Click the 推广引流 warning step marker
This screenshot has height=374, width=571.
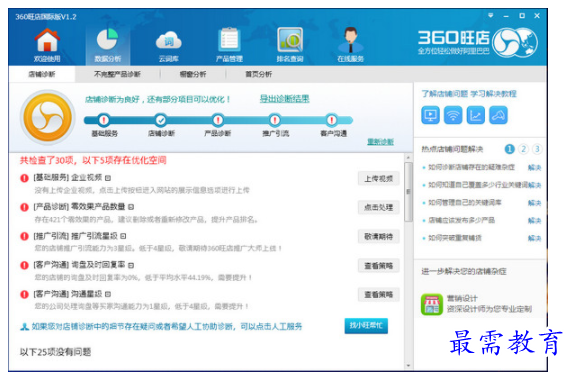[x=275, y=120]
